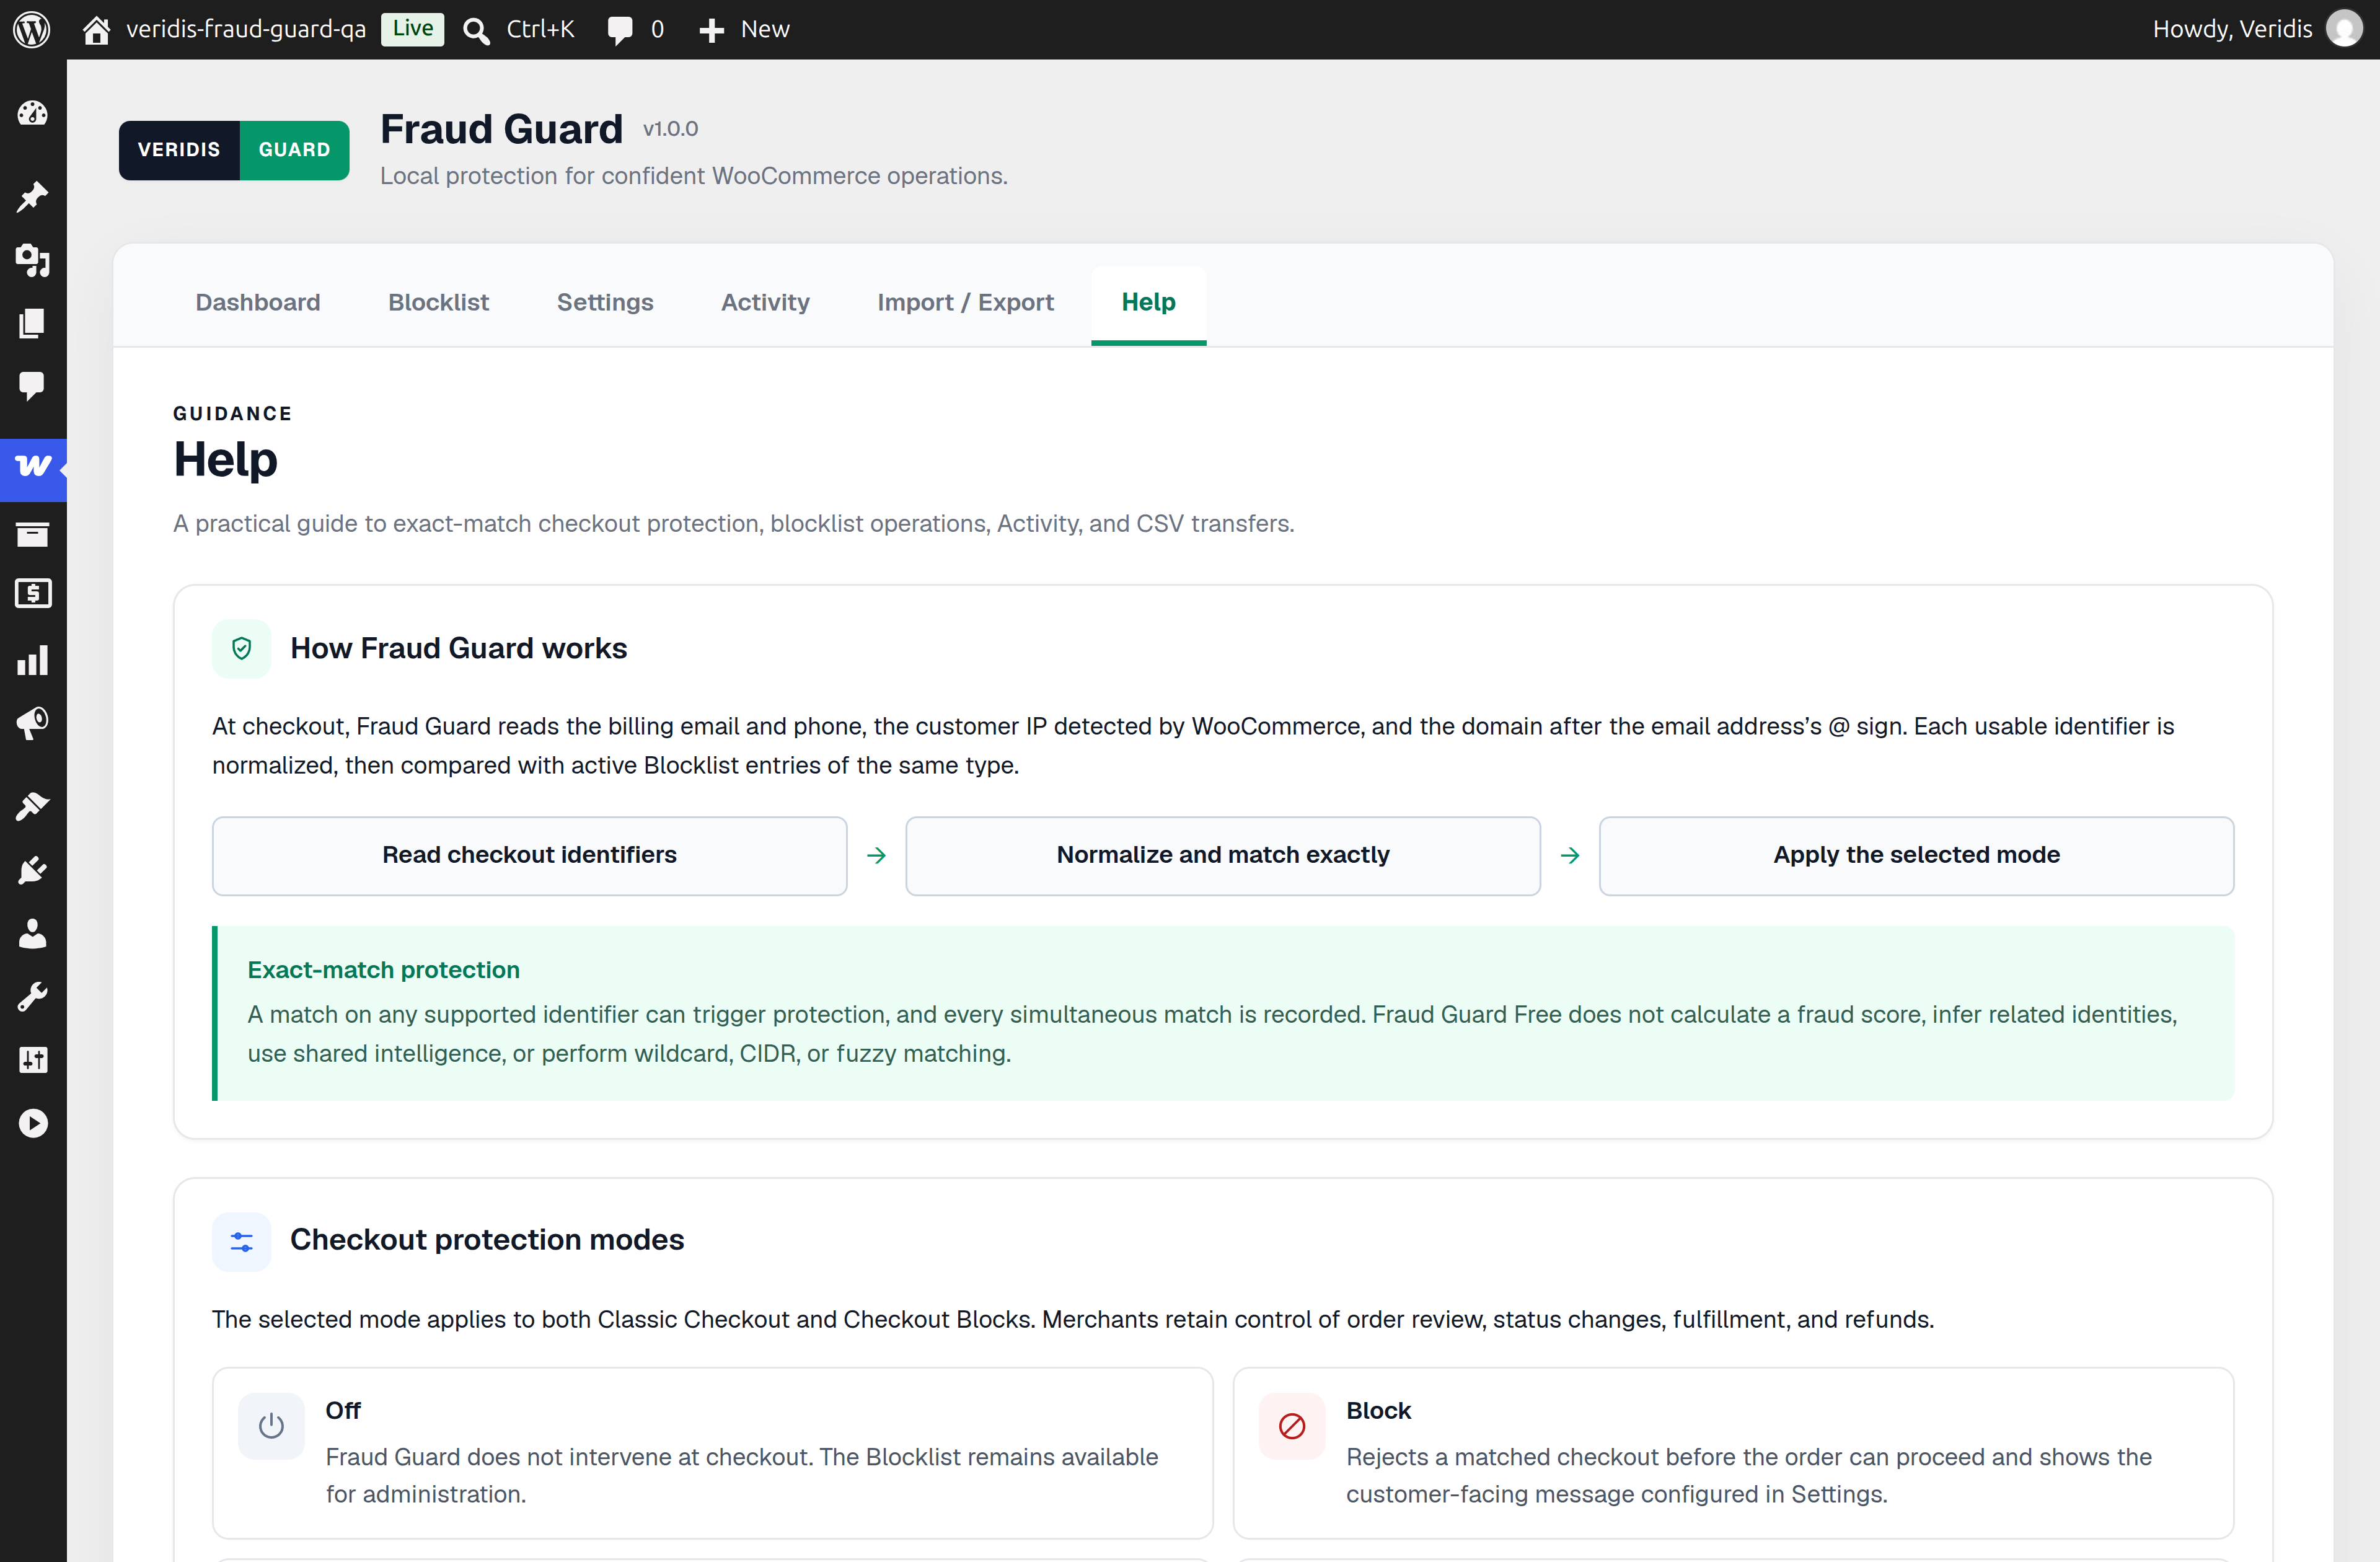Open Settings sliders icon in sidebar
The height and width of the screenshot is (1562, 2380).
click(33, 1060)
